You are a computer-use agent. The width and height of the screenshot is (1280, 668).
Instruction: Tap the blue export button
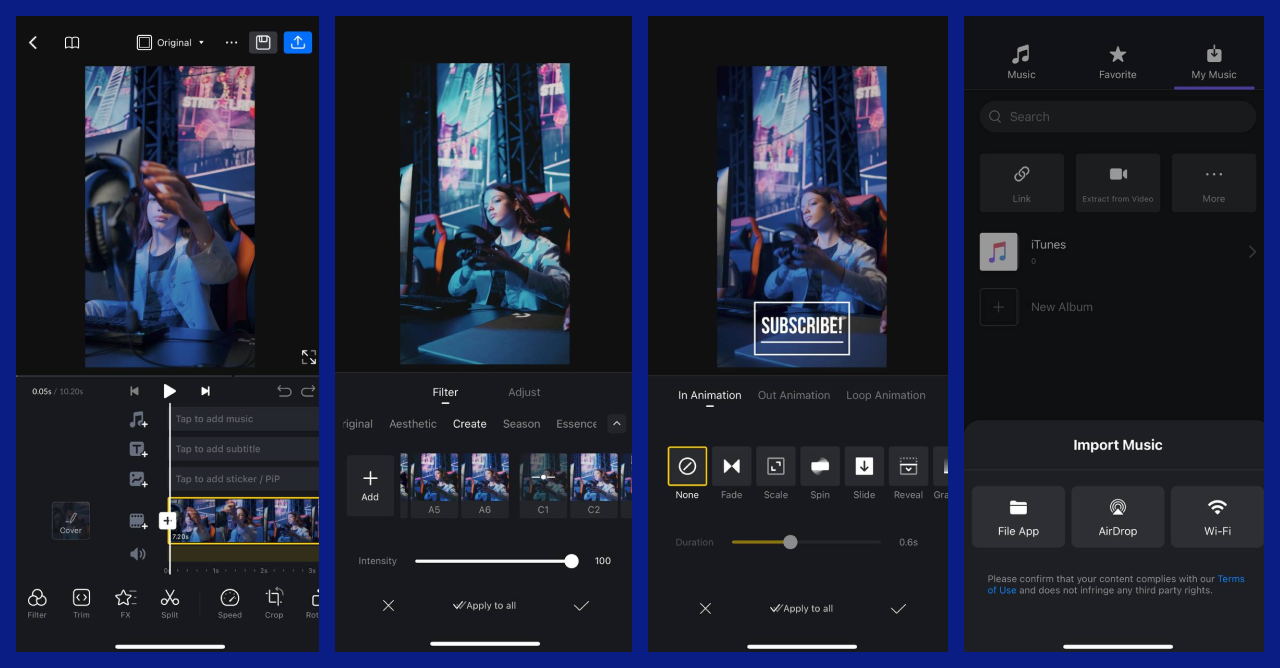pyautogui.click(x=298, y=42)
